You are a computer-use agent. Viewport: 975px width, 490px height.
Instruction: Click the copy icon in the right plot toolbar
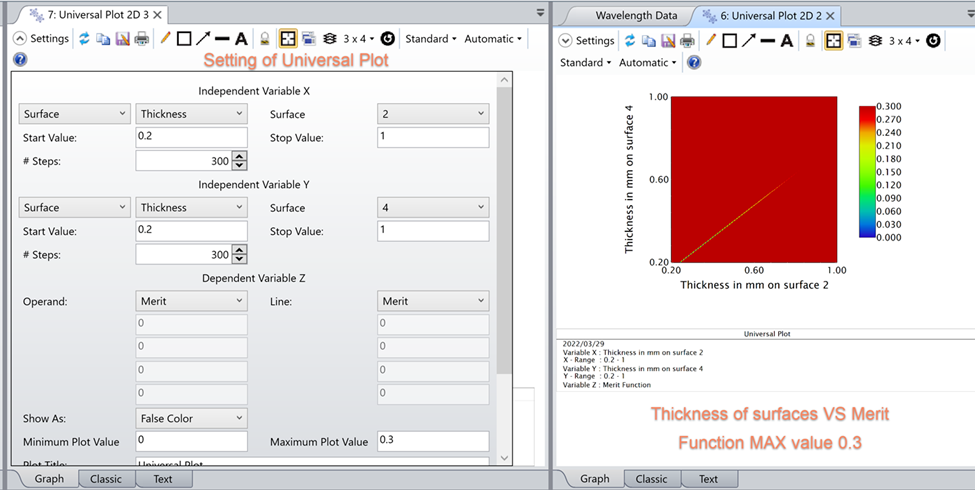[649, 41]
